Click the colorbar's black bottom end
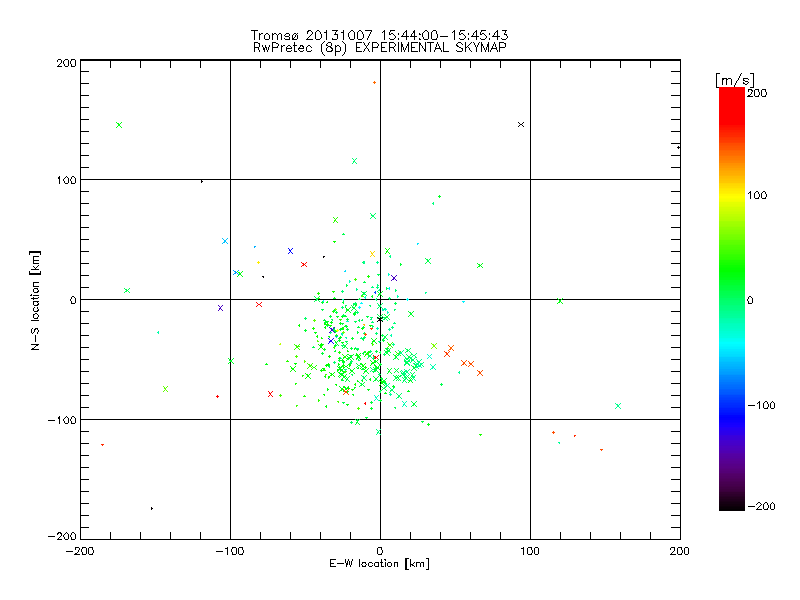Image resolution: width=800 pixels, height=600 pixels. (732, 506)
